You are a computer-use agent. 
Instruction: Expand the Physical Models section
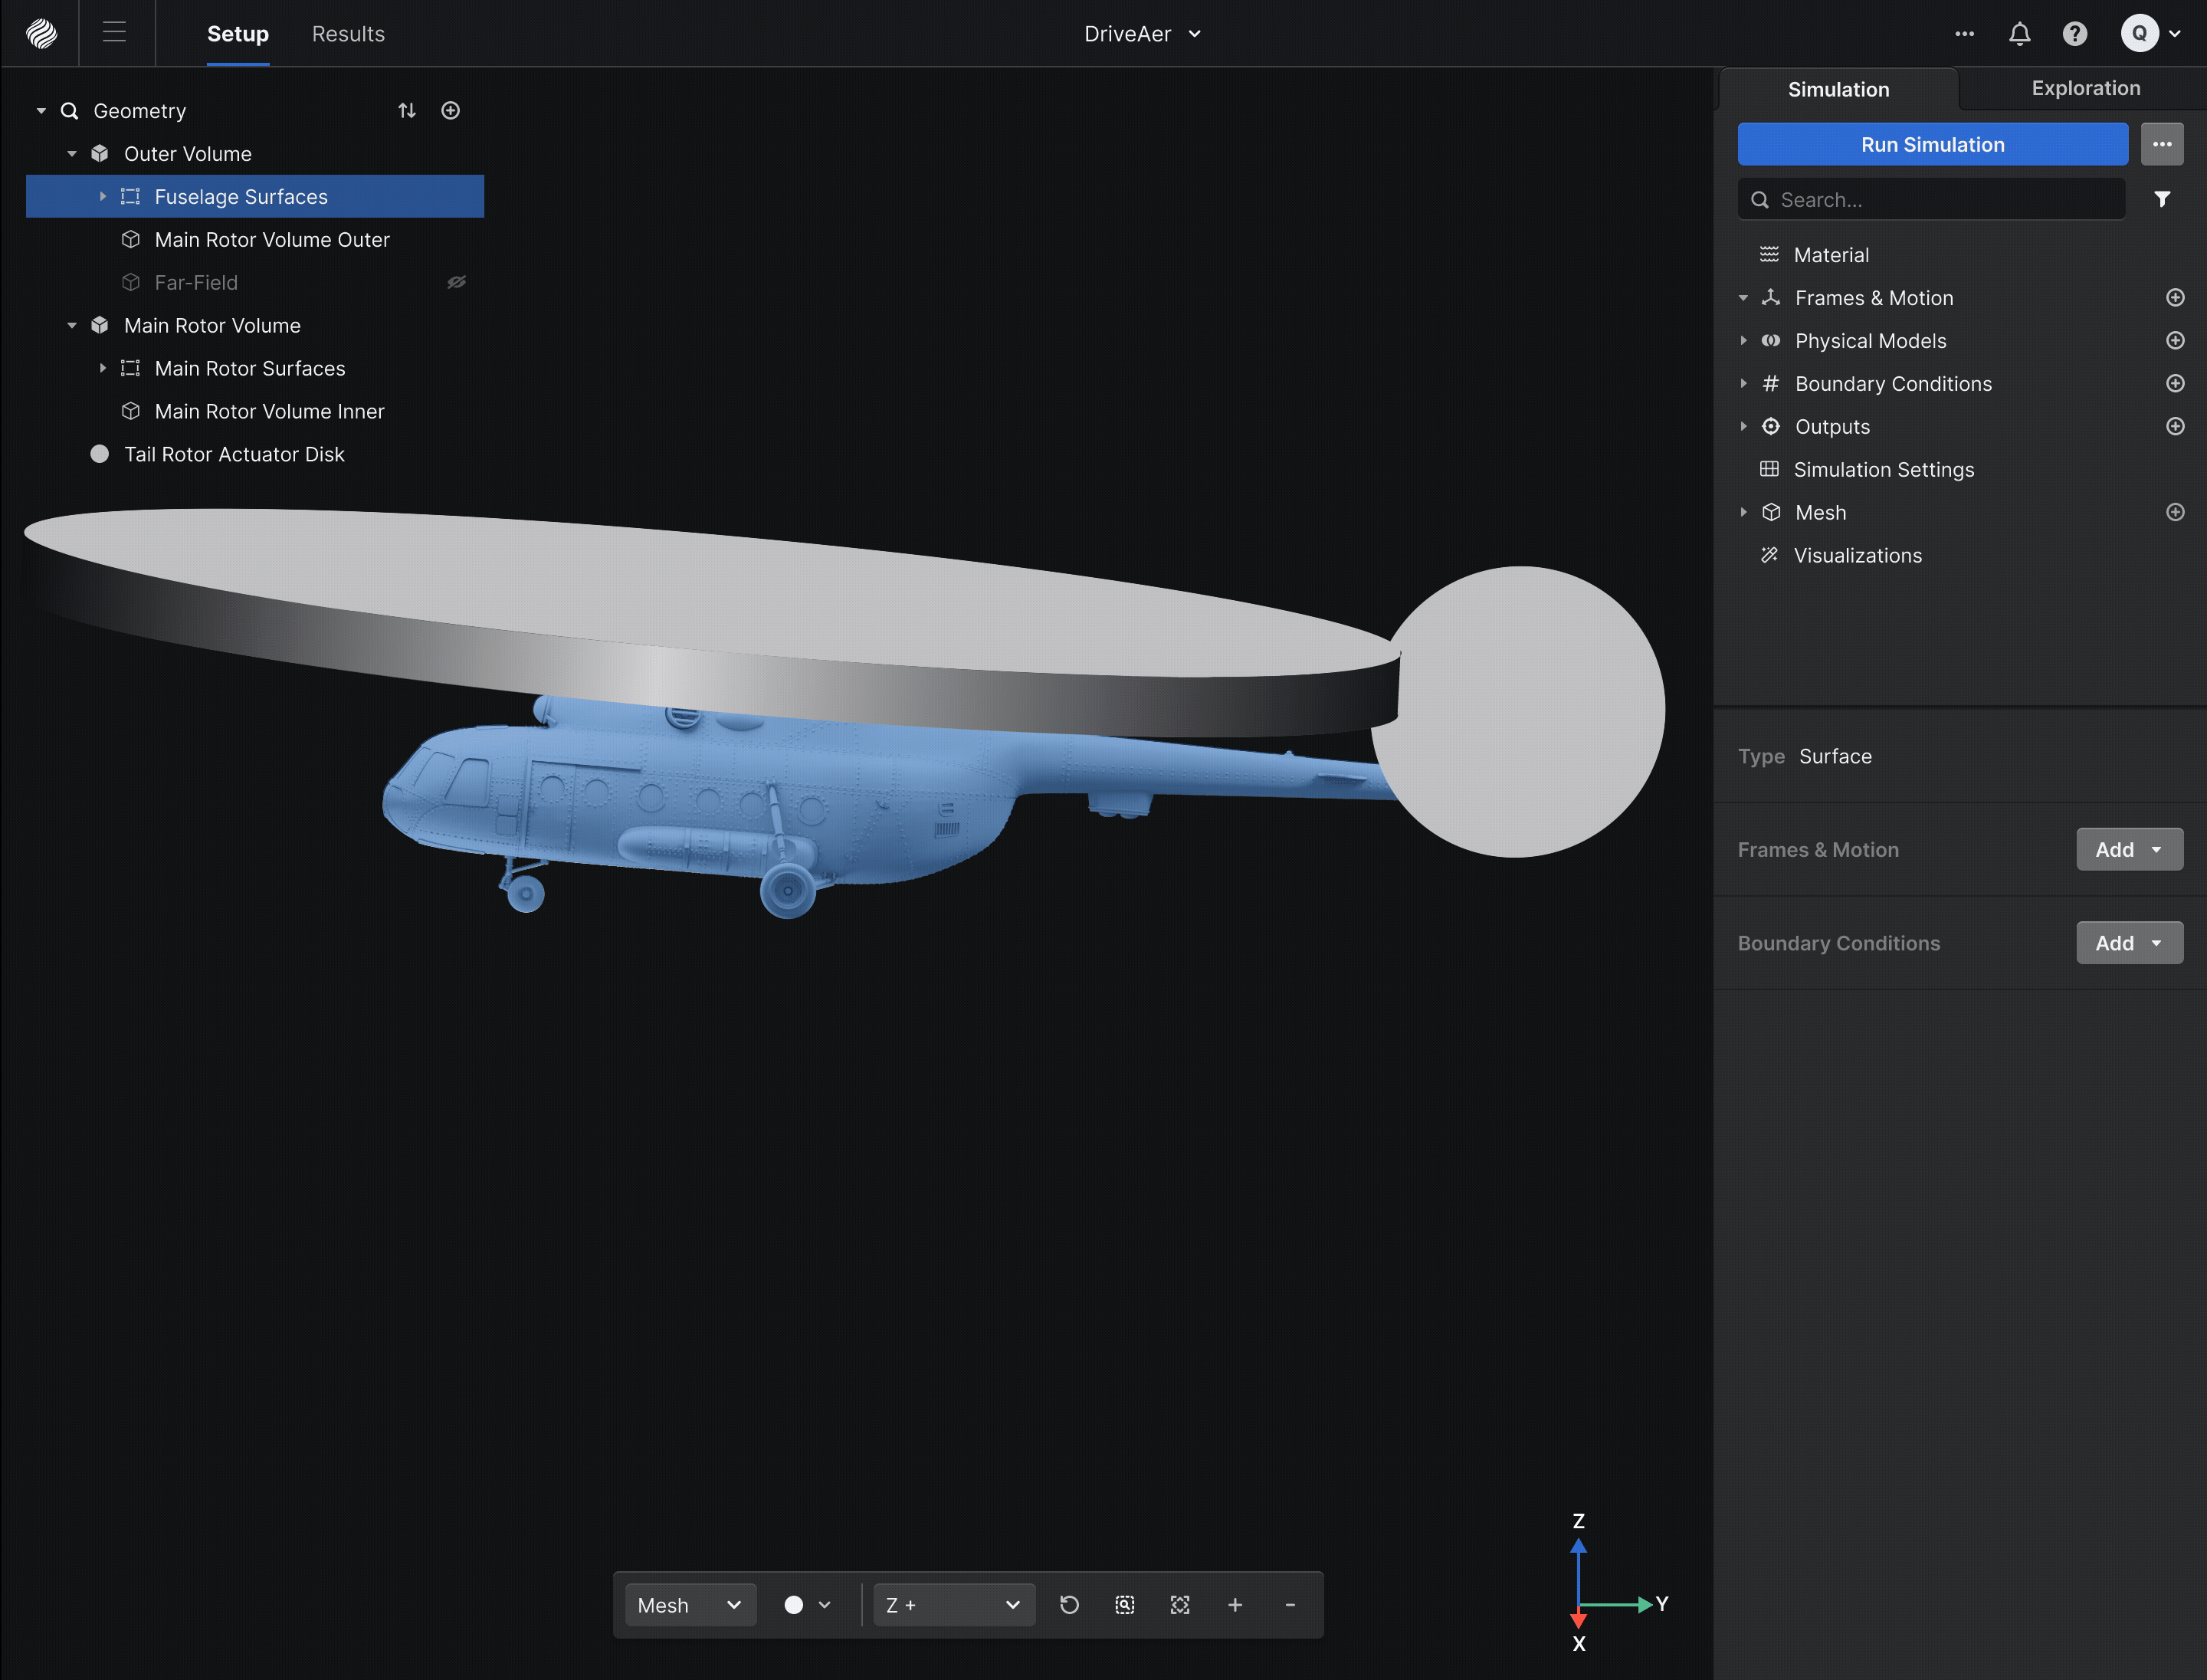tap(1743, 341)
